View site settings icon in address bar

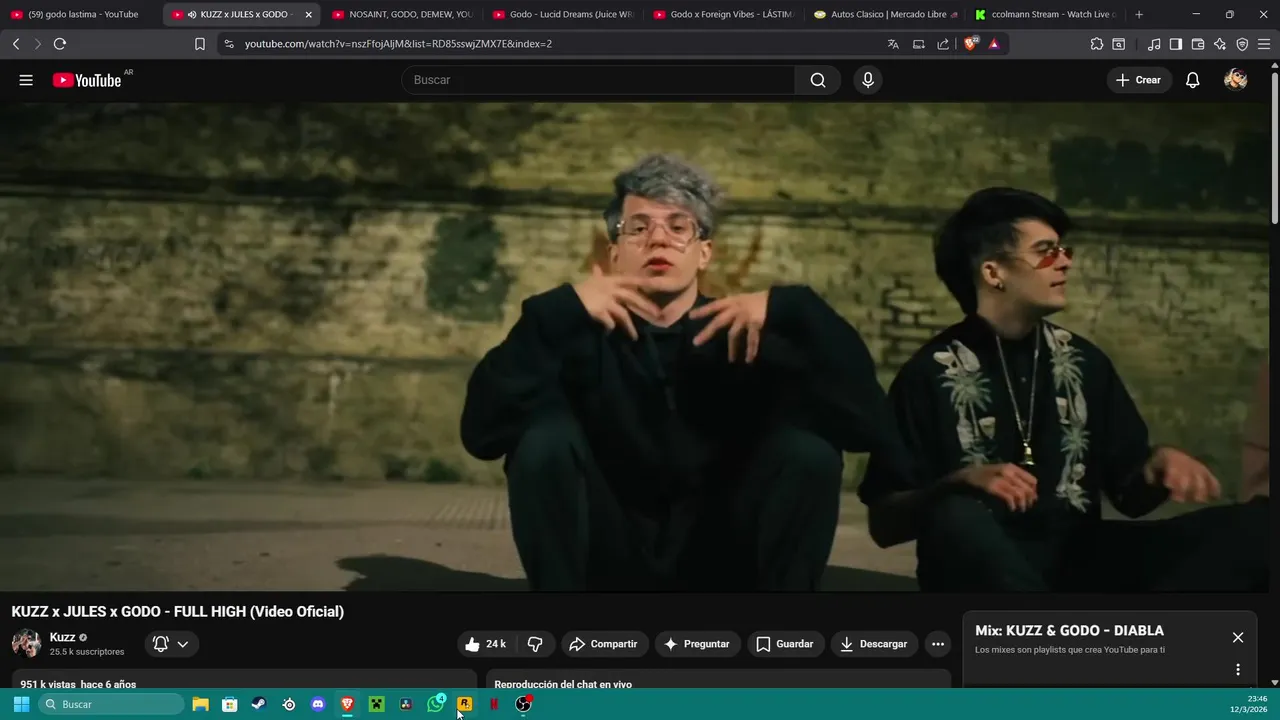[229, 44]
